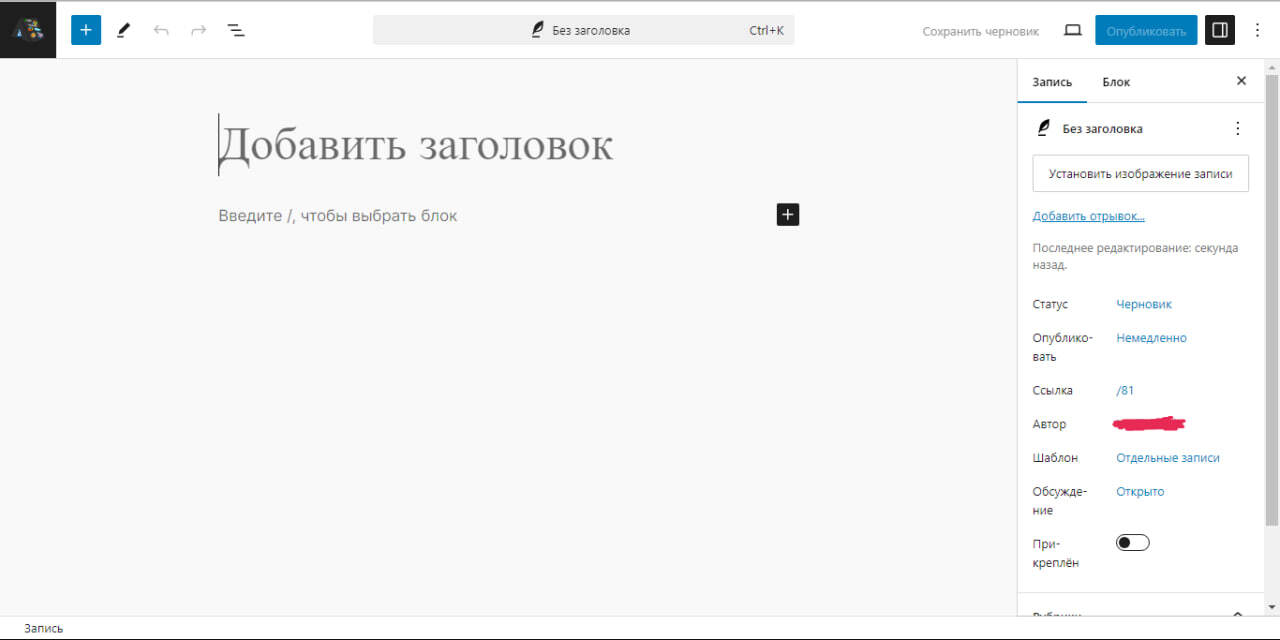The width and height of the screenshot is (1280, 640).
Task: Open three-dot actions menu beside "Без заголовка"
Action: (1238, 128)
